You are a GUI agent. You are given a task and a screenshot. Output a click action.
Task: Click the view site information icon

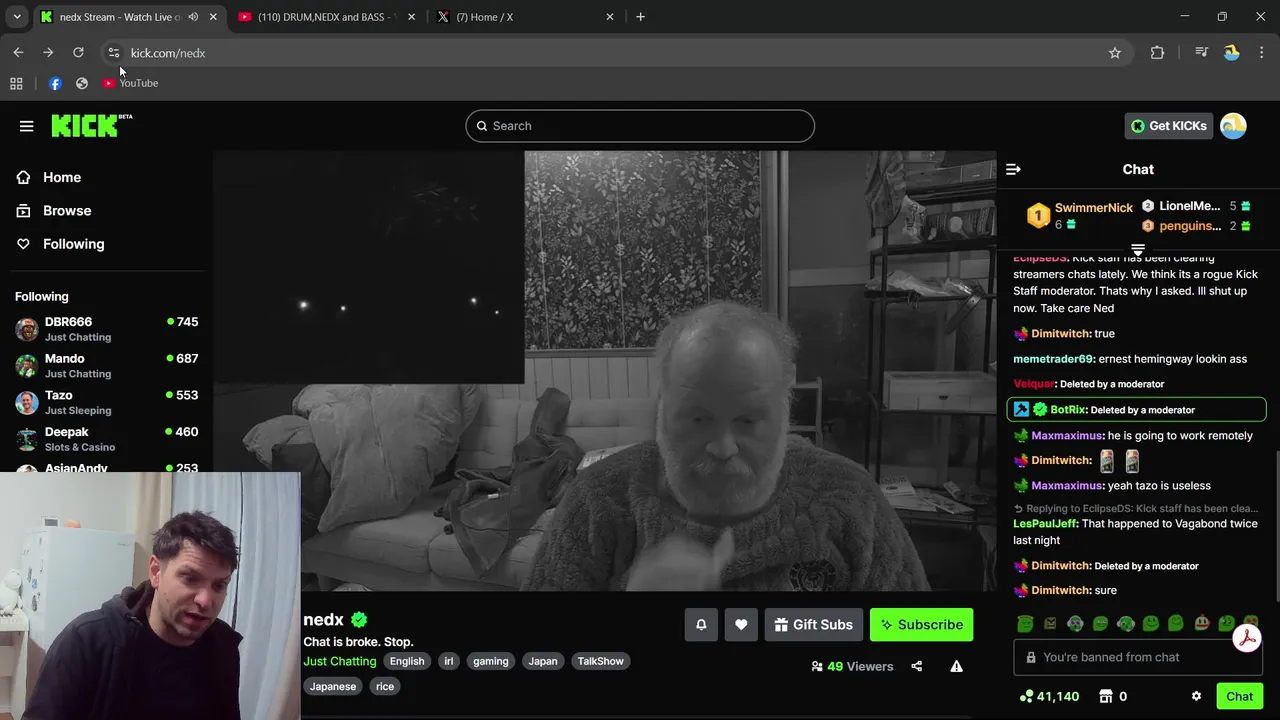[x=113, y=53]
